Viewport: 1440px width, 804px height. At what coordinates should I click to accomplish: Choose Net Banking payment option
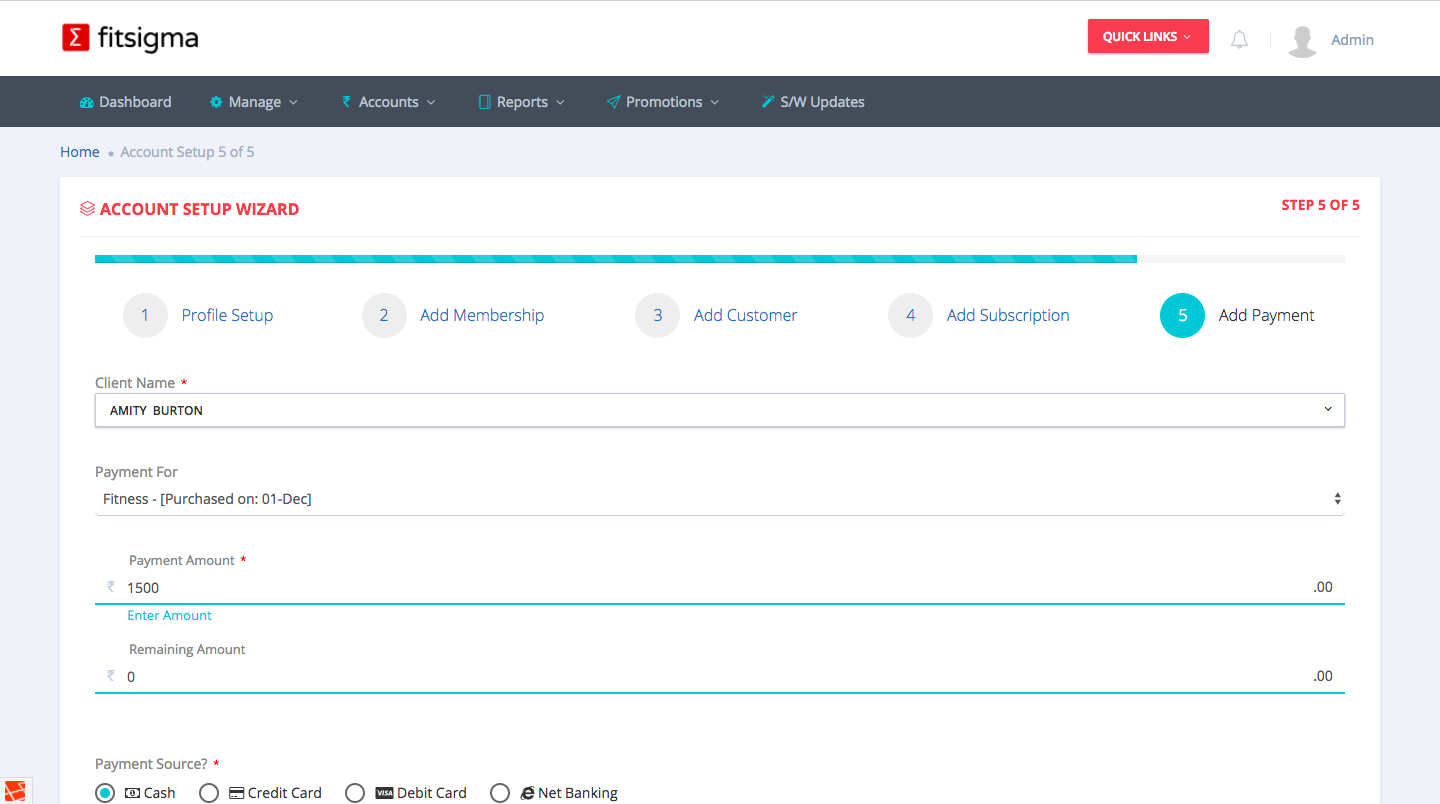click(500, 793)
